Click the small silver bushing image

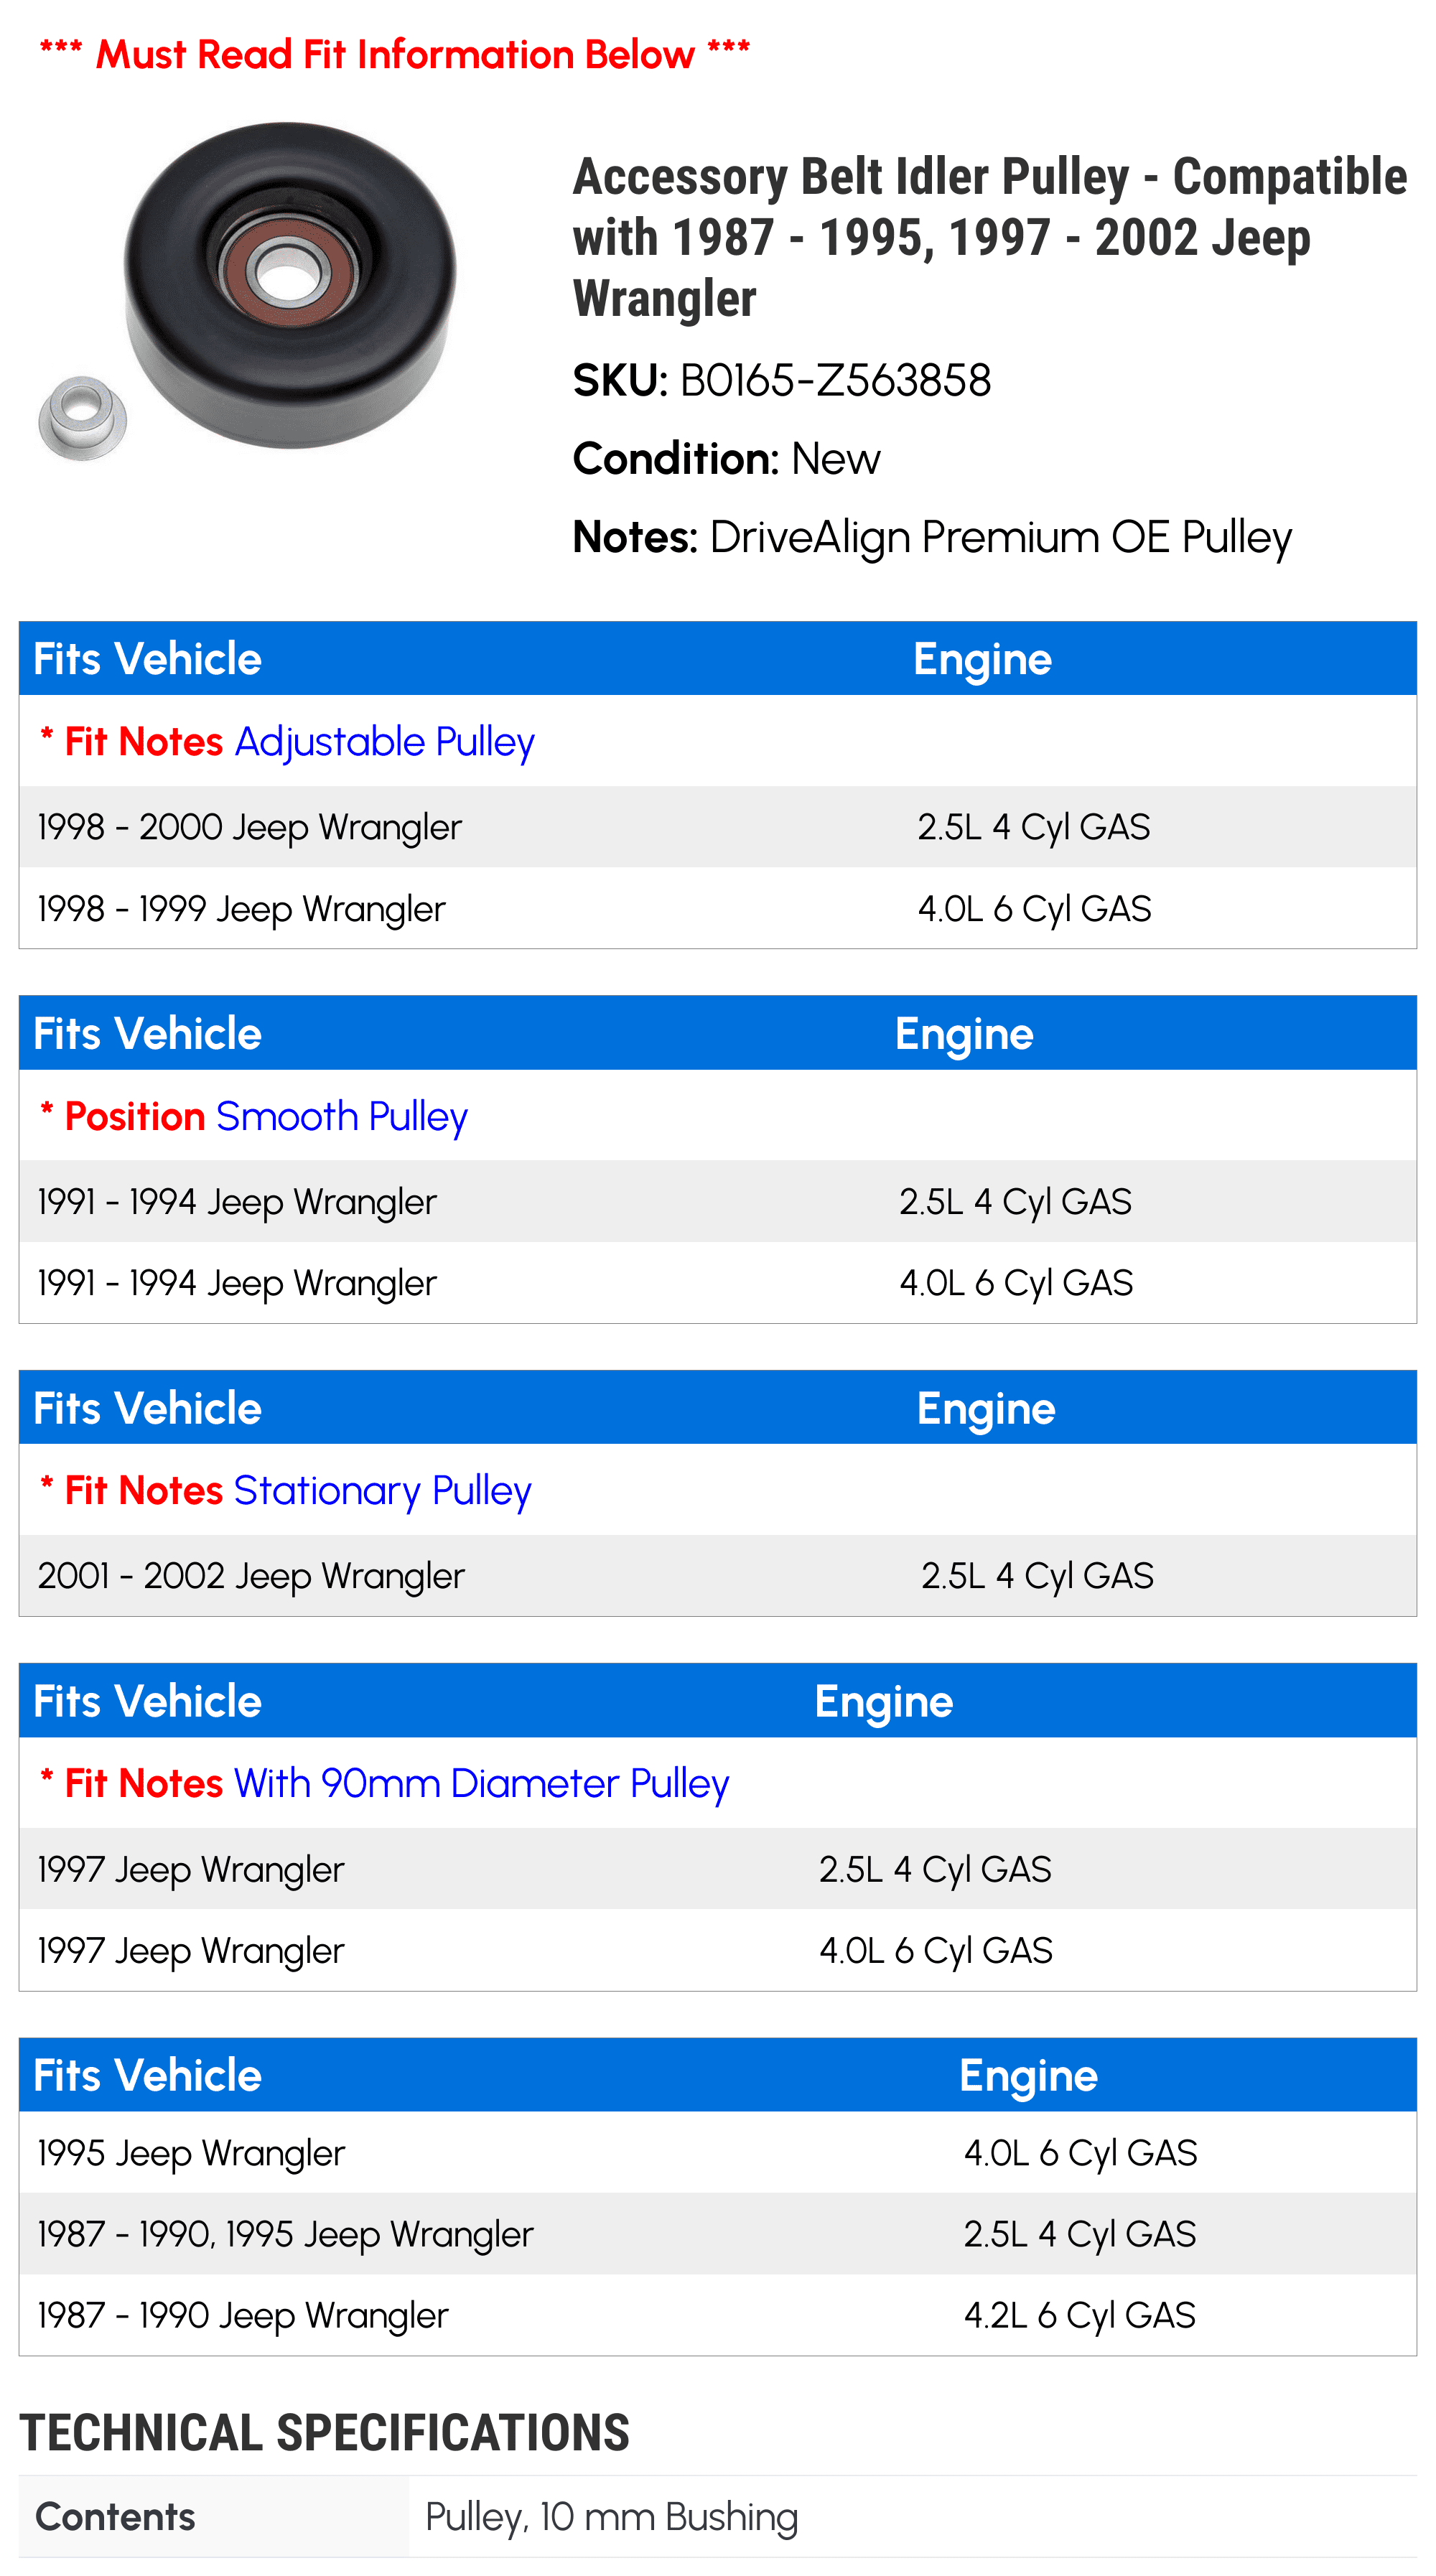point(83,417)
